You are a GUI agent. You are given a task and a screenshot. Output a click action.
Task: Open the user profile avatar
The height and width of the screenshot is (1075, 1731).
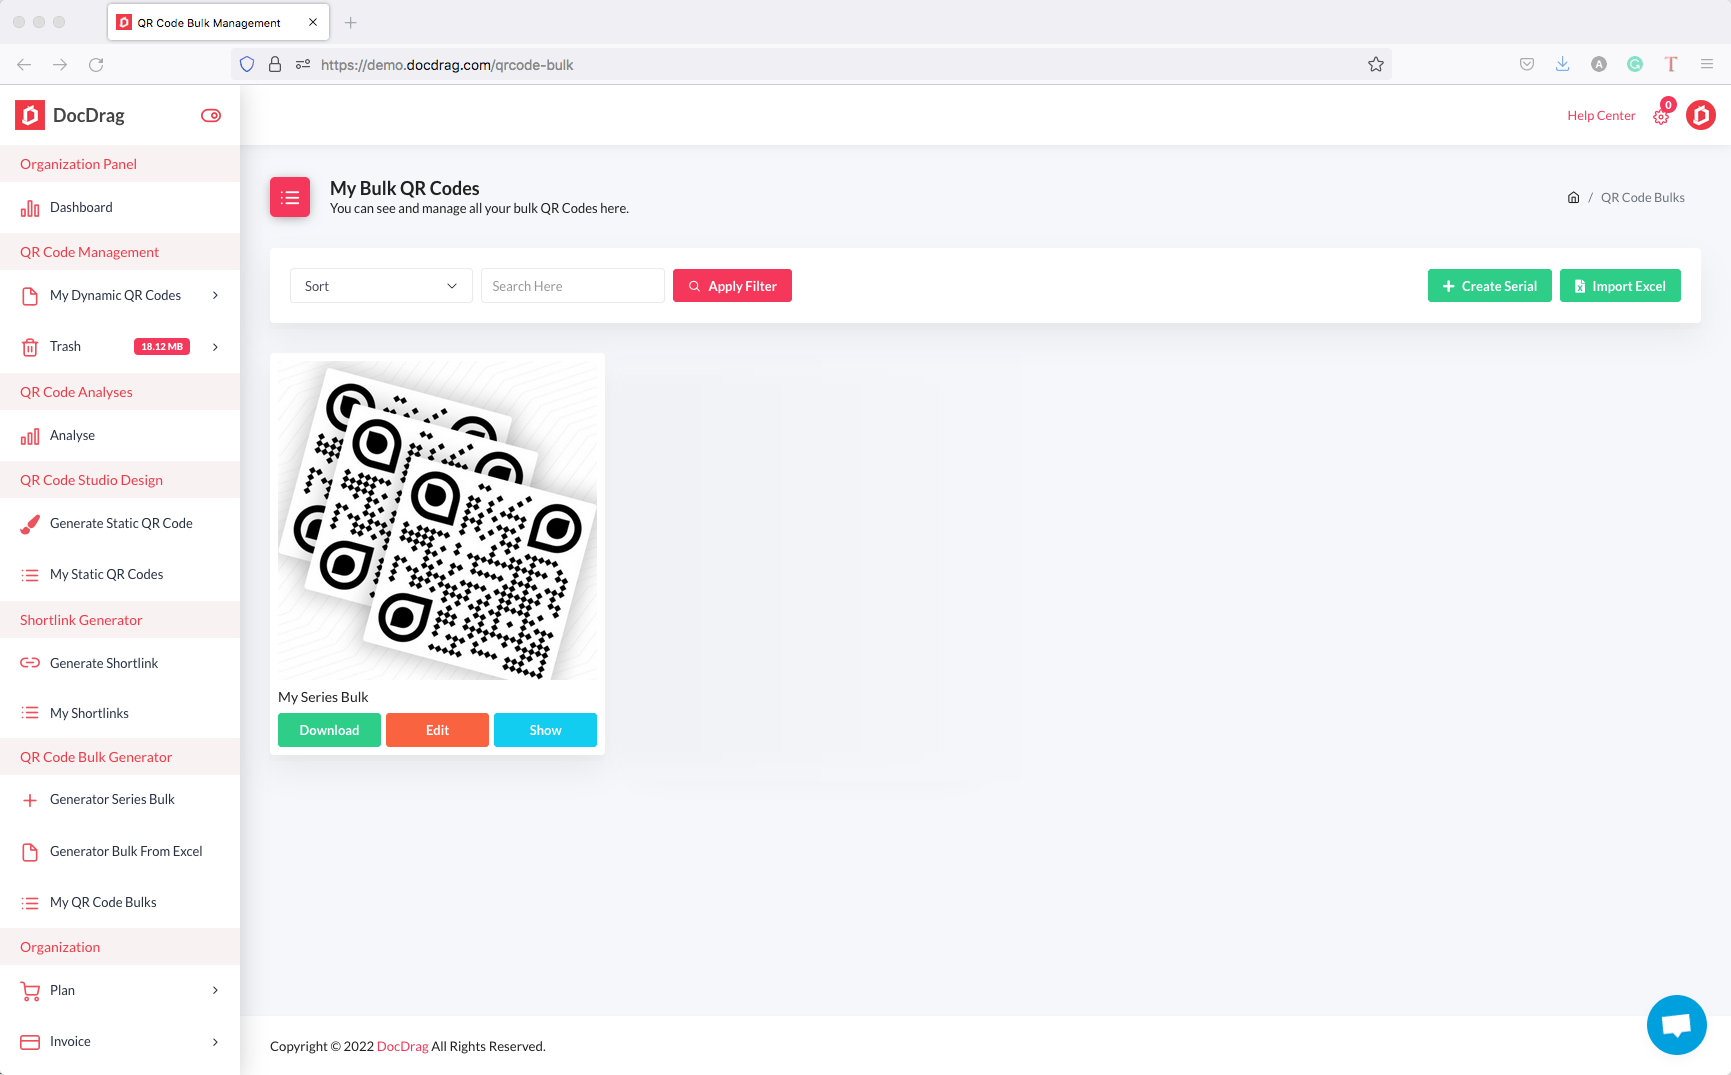point(1701,116)
